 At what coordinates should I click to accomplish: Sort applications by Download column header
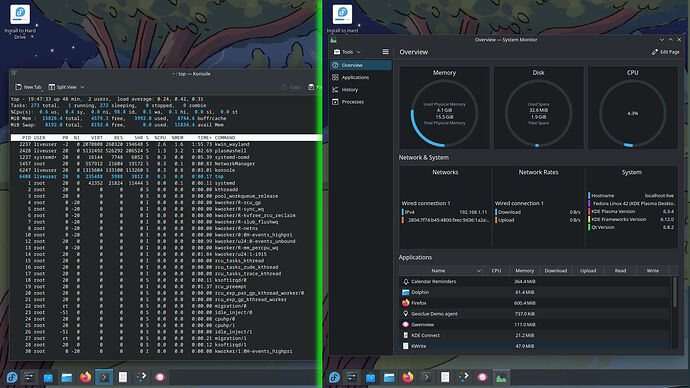pyautogui.click(x=556, y=271)
